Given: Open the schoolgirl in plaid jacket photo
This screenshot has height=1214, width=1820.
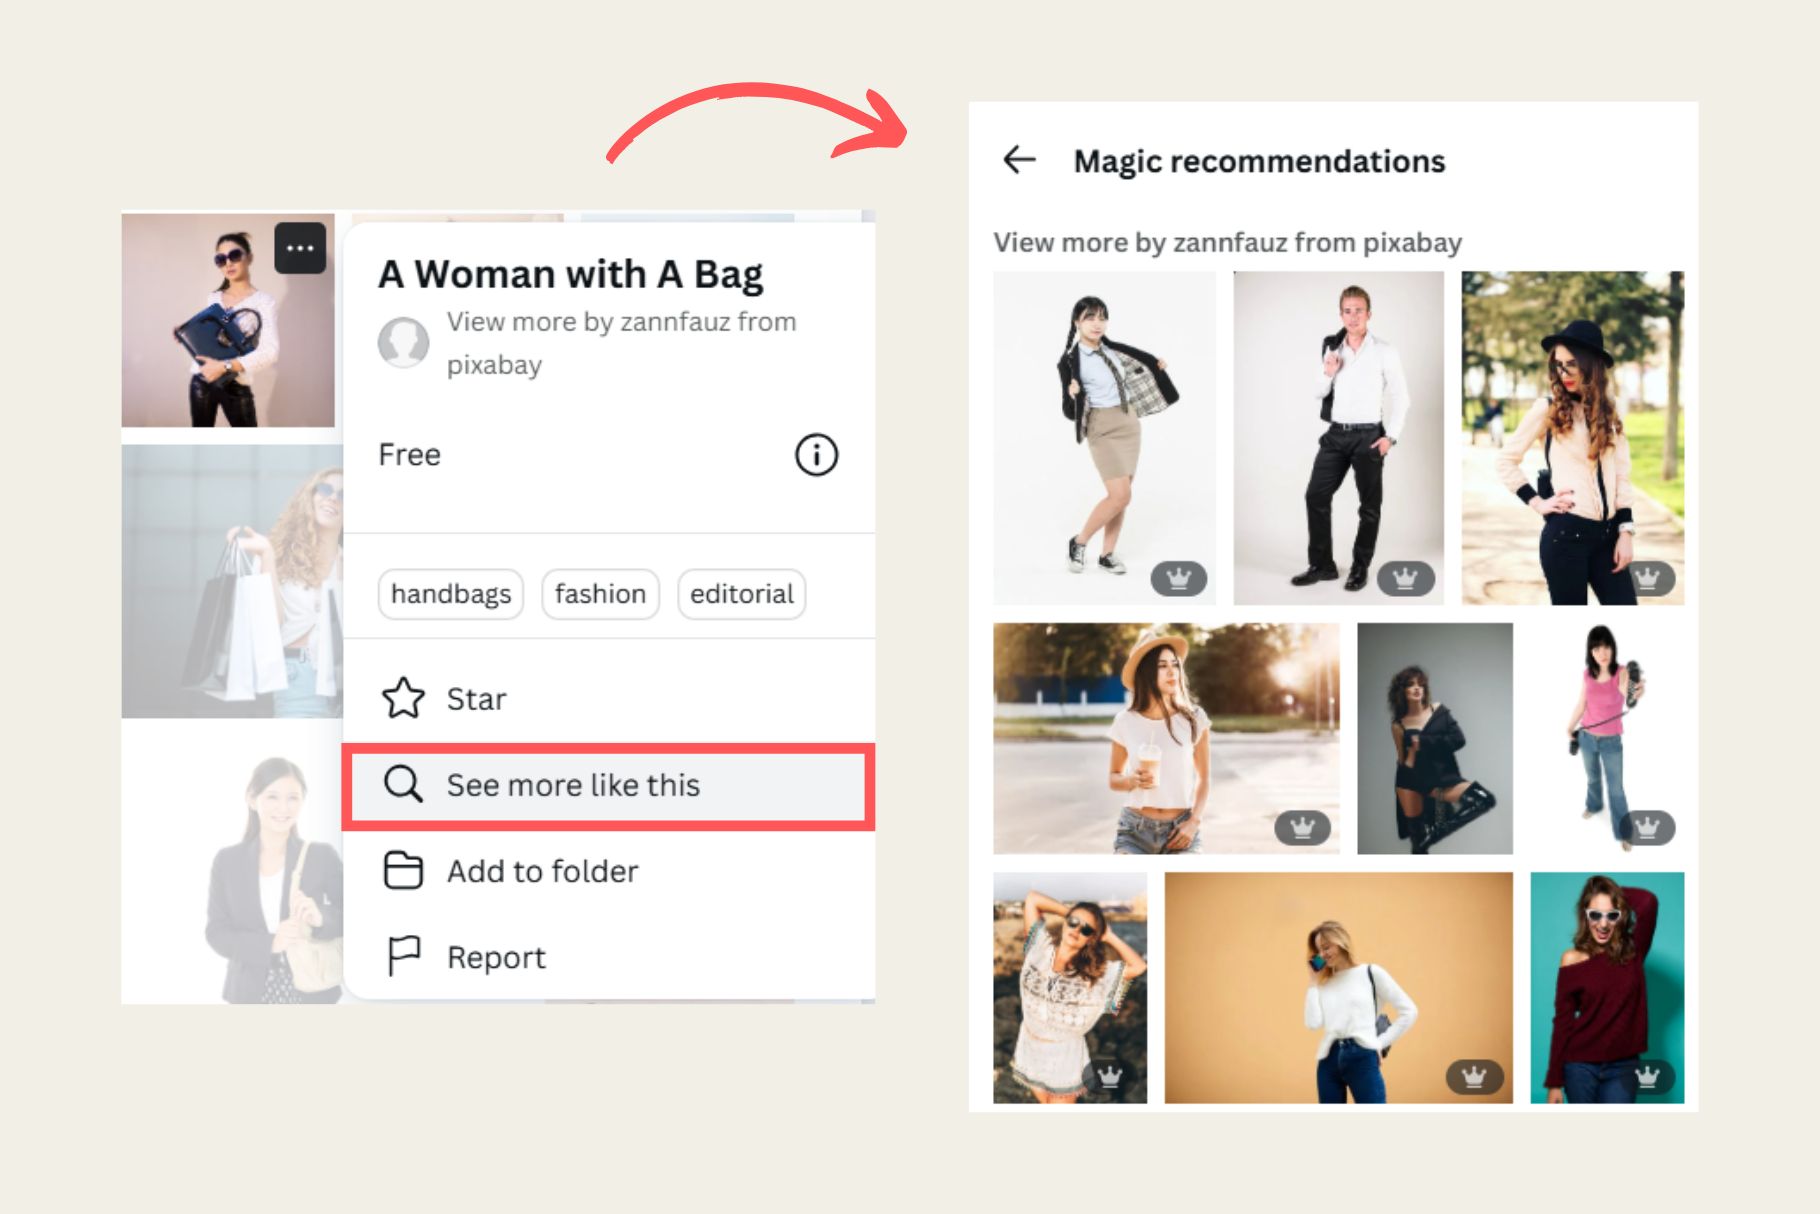Looking at the screenshot, I should coord(1104,438).
